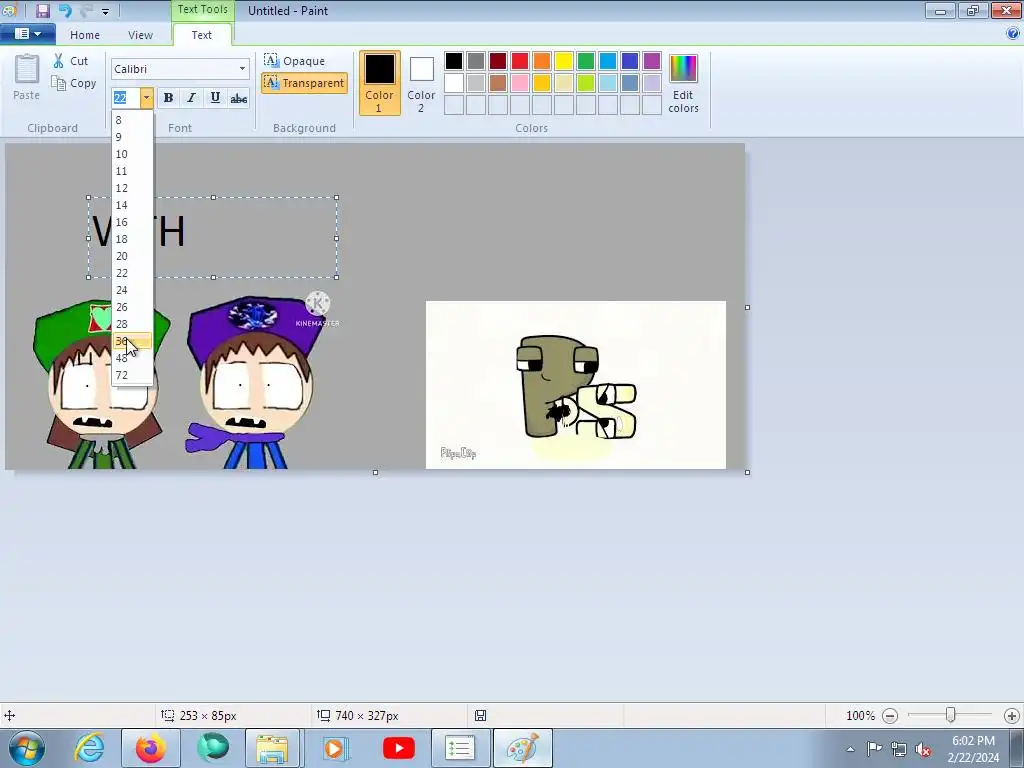Set text background to Opaque
The width and height of the screenshot is (1024, 768).
coord(295,61)
